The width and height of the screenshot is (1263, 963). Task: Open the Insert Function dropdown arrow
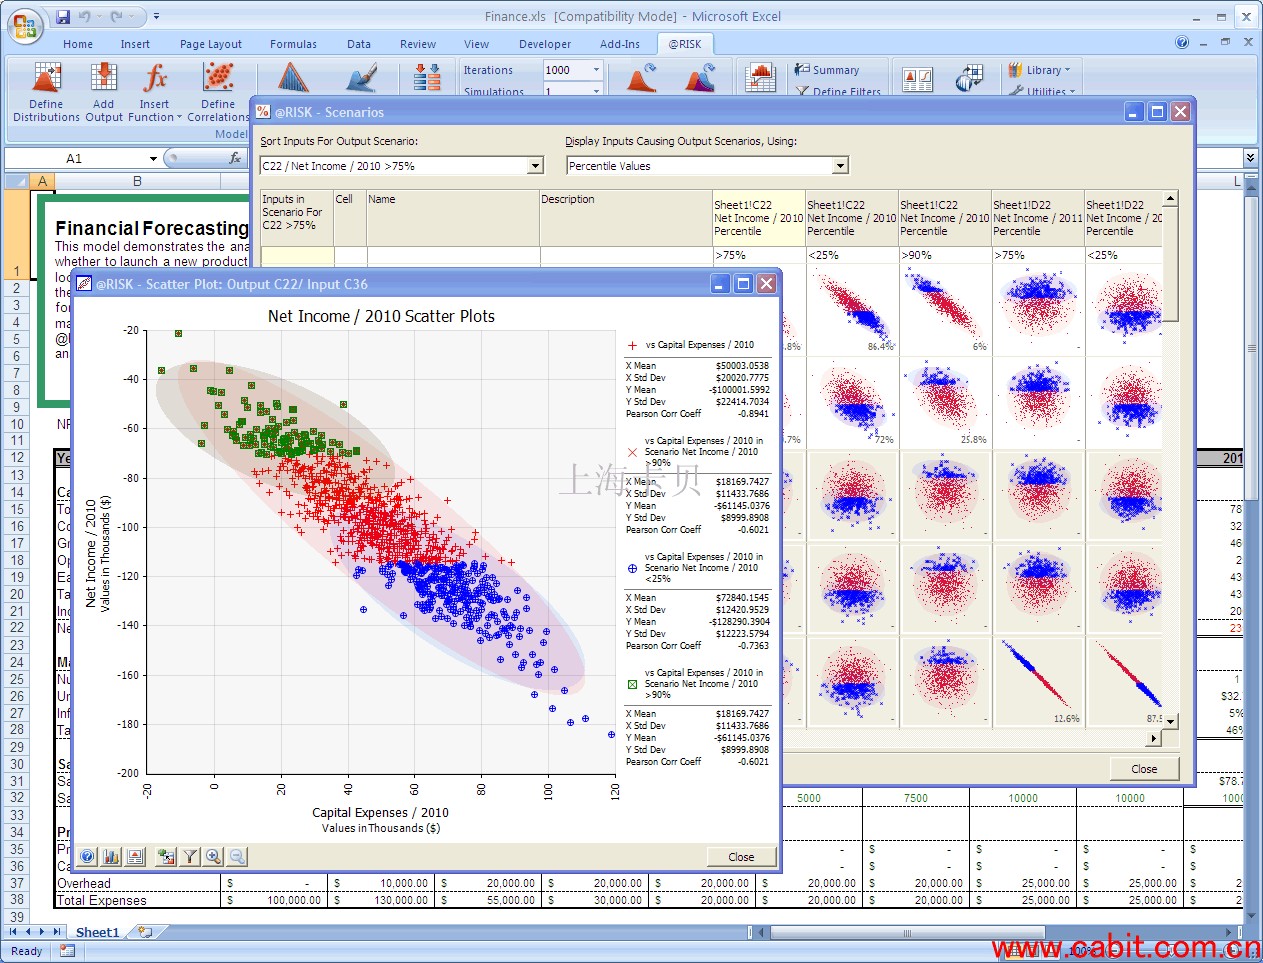[179, 117]
